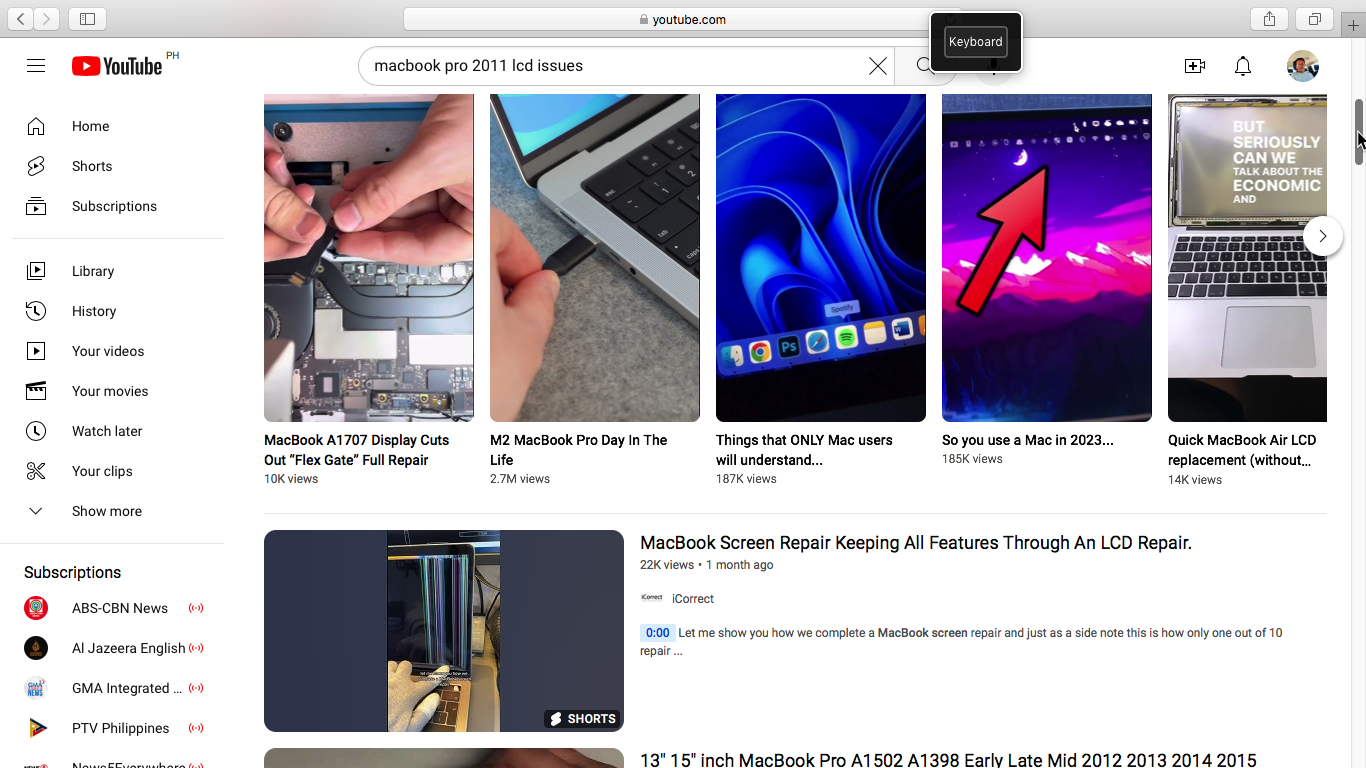Open the MacBook Screen Repair video thumbnail
1366x768 pixels.
444,631
